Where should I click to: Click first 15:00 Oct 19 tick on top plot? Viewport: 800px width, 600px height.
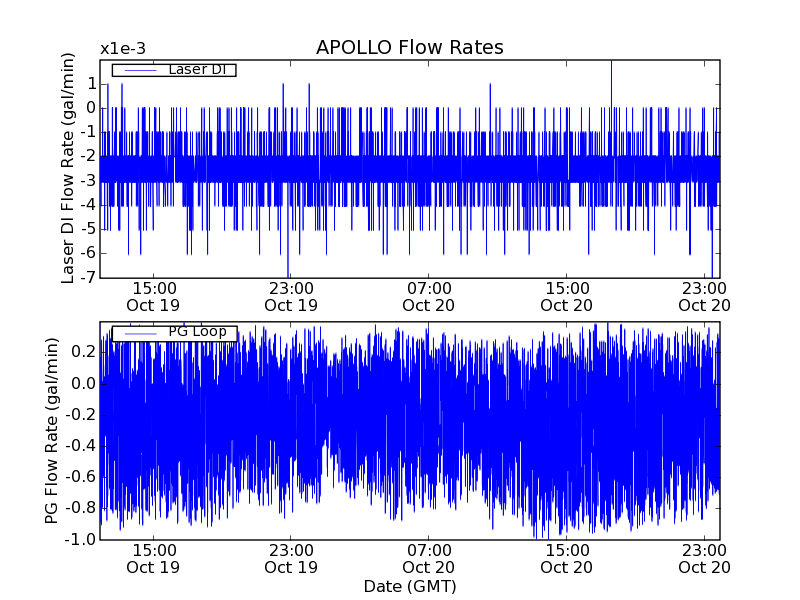[x=153, y=296]
